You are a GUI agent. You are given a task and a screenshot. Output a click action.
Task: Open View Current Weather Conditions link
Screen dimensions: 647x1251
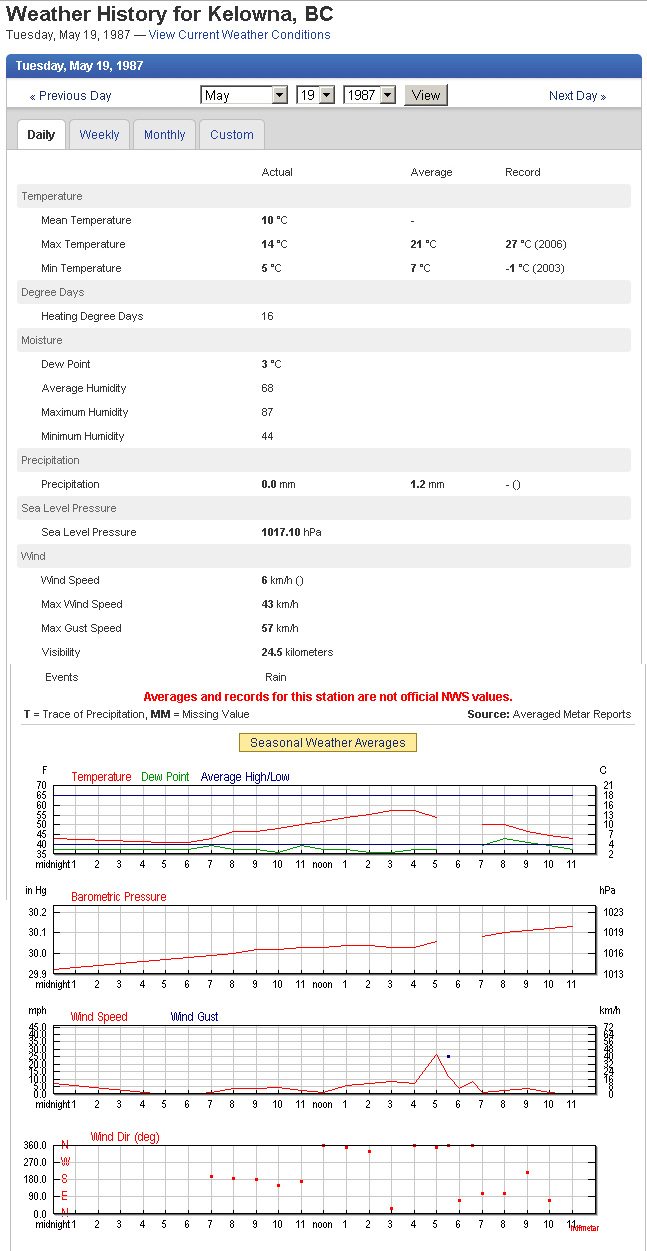[239, 35]
